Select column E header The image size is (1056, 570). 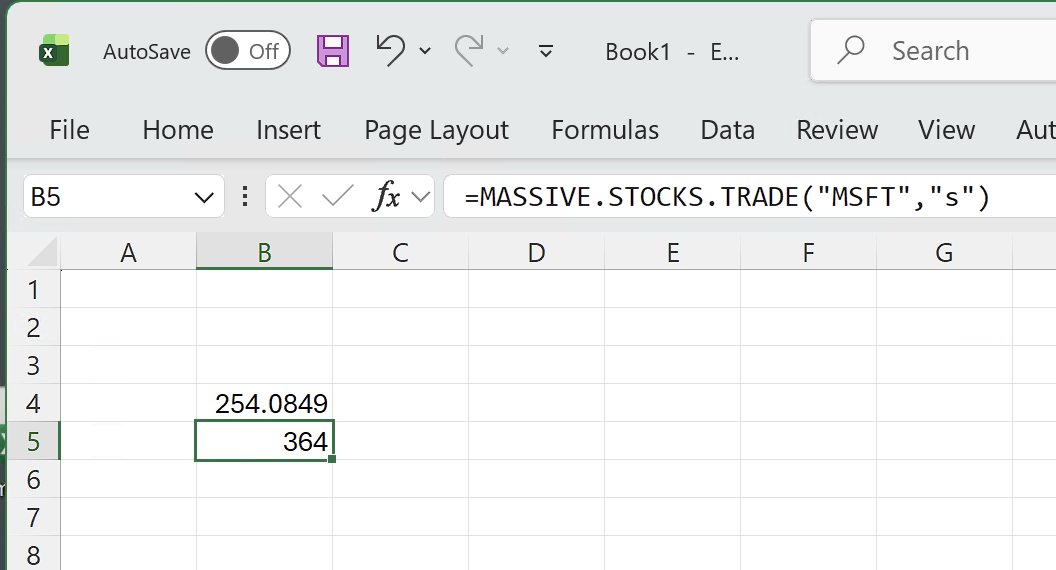pyautogui.click(x=672, y=252)
